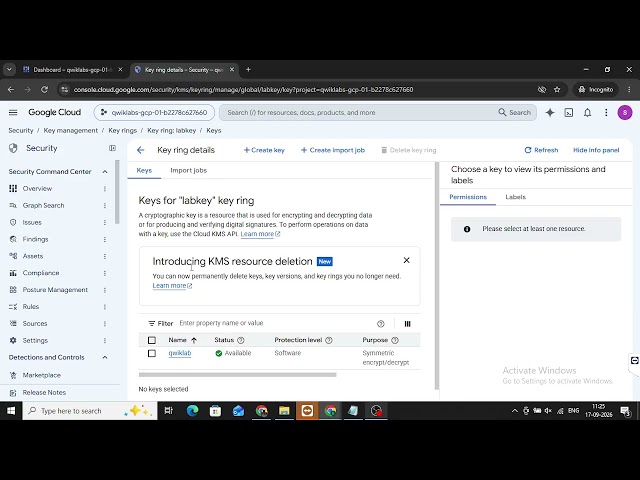Show Status column help icon
This screenshot has width=640, height=480.
coord(241,340)
